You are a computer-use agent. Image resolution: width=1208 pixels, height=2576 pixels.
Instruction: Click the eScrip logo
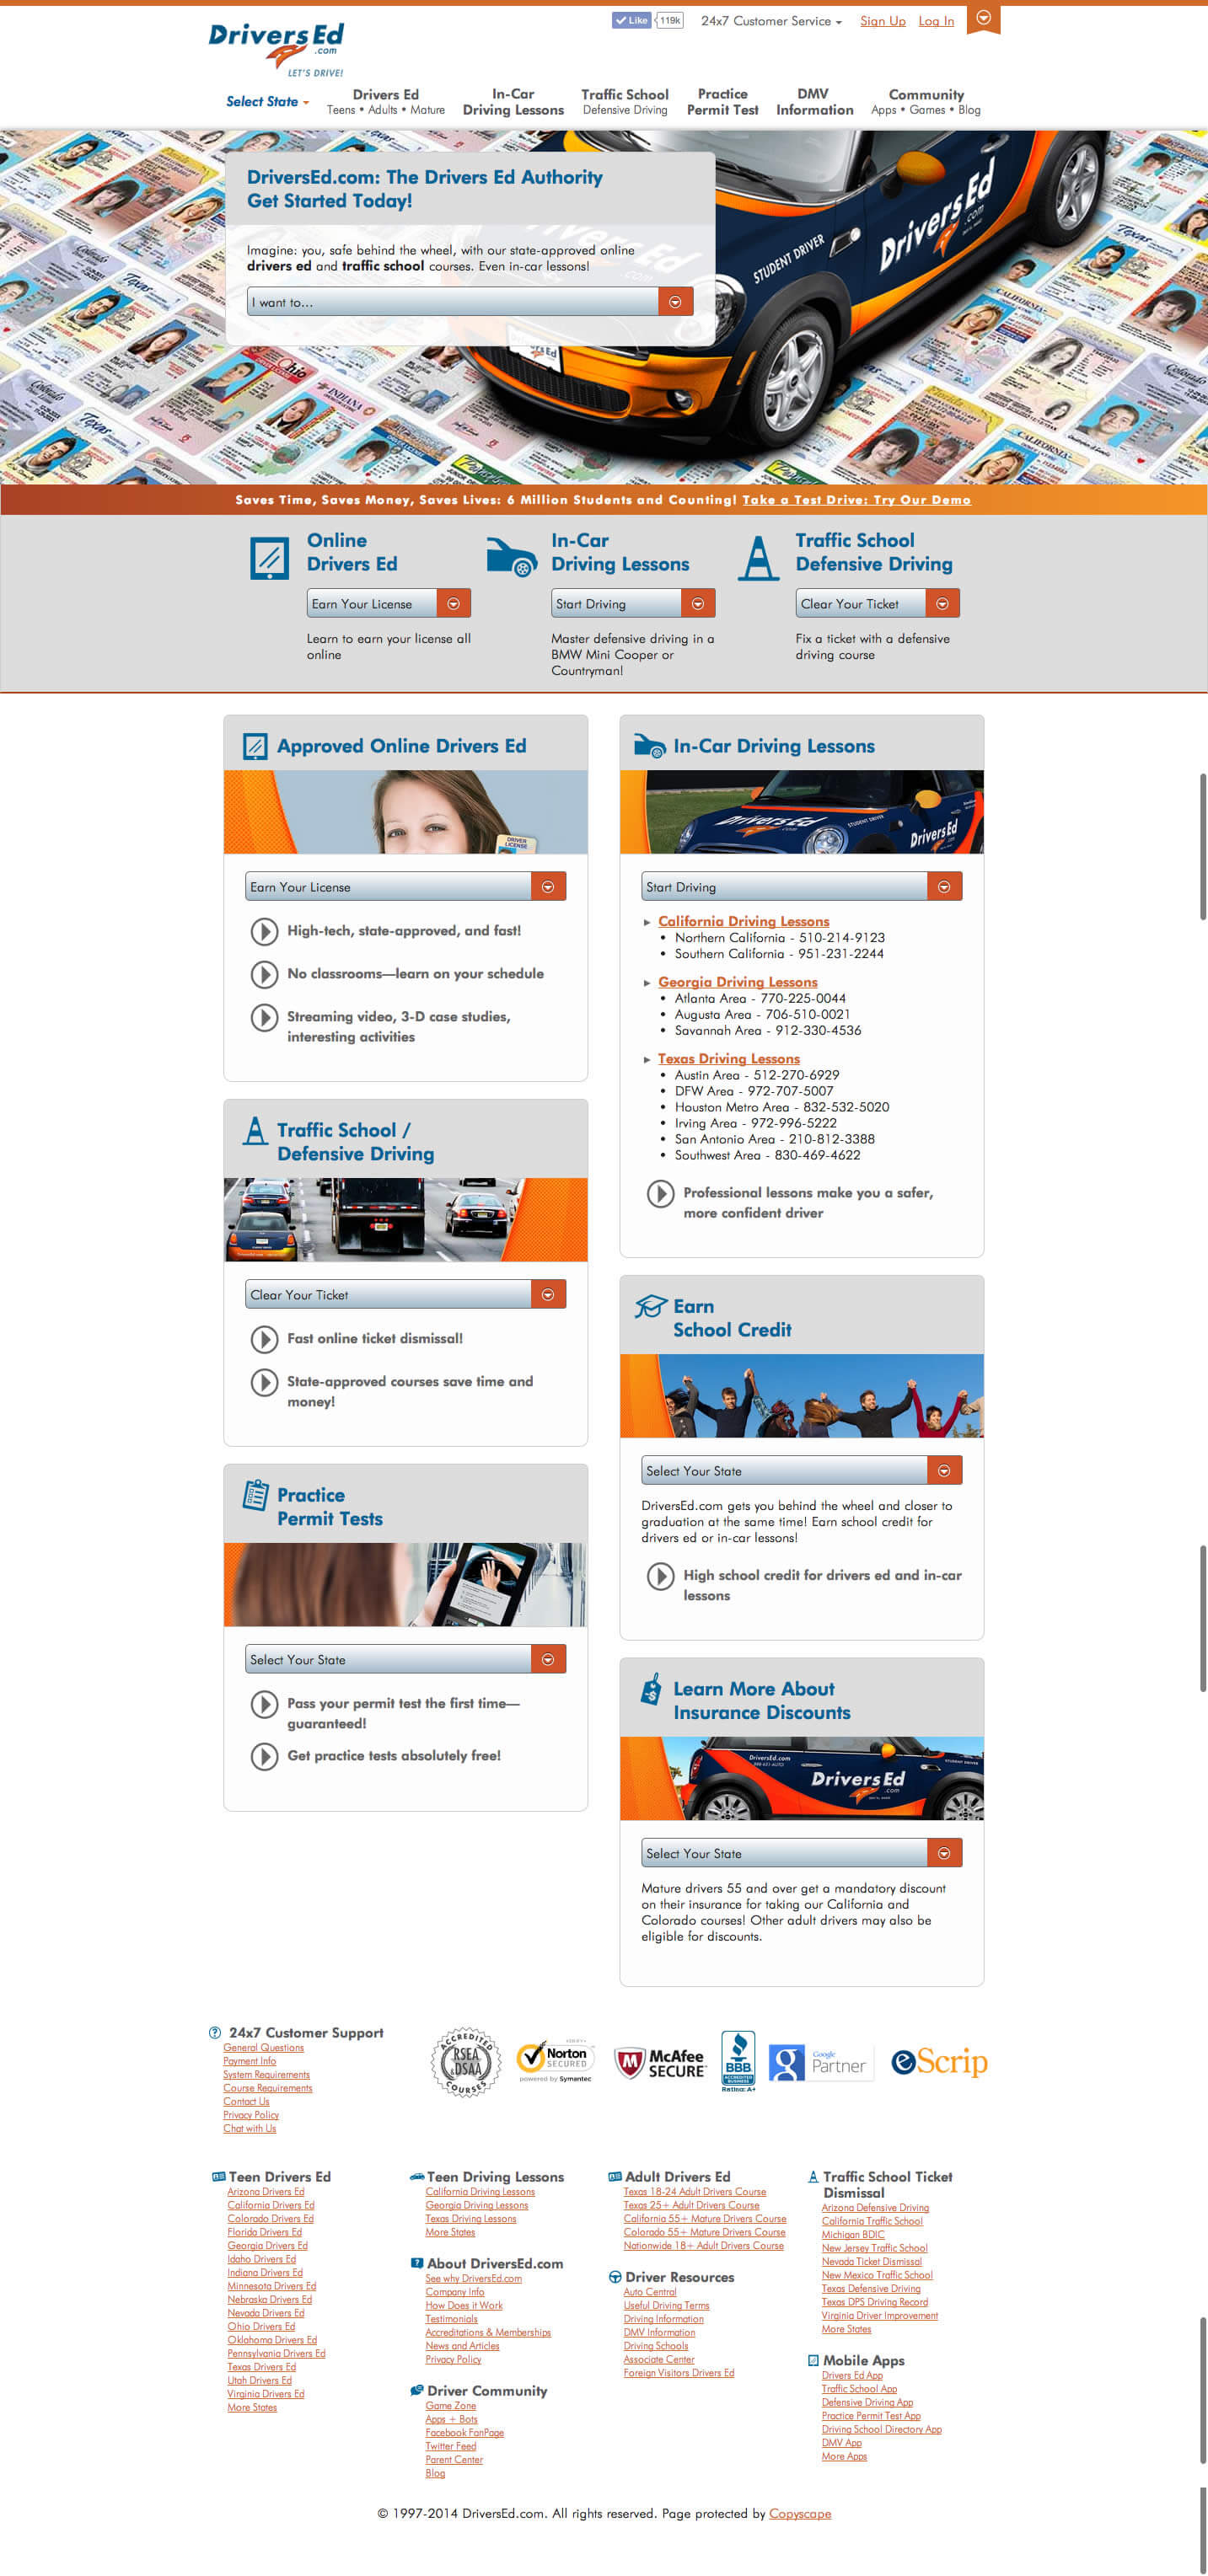point(939,2062)
